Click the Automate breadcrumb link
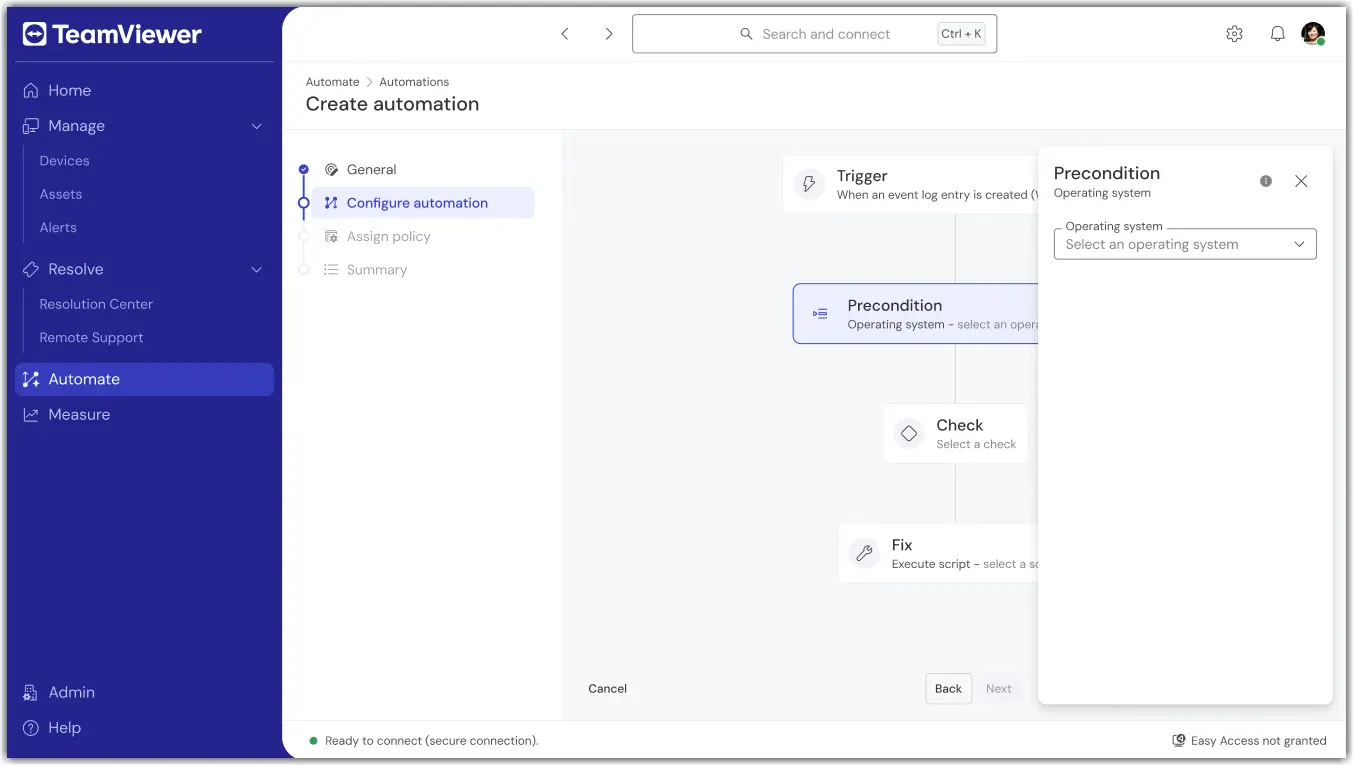This screenshot has height=766, width=1354. [332, 82]
